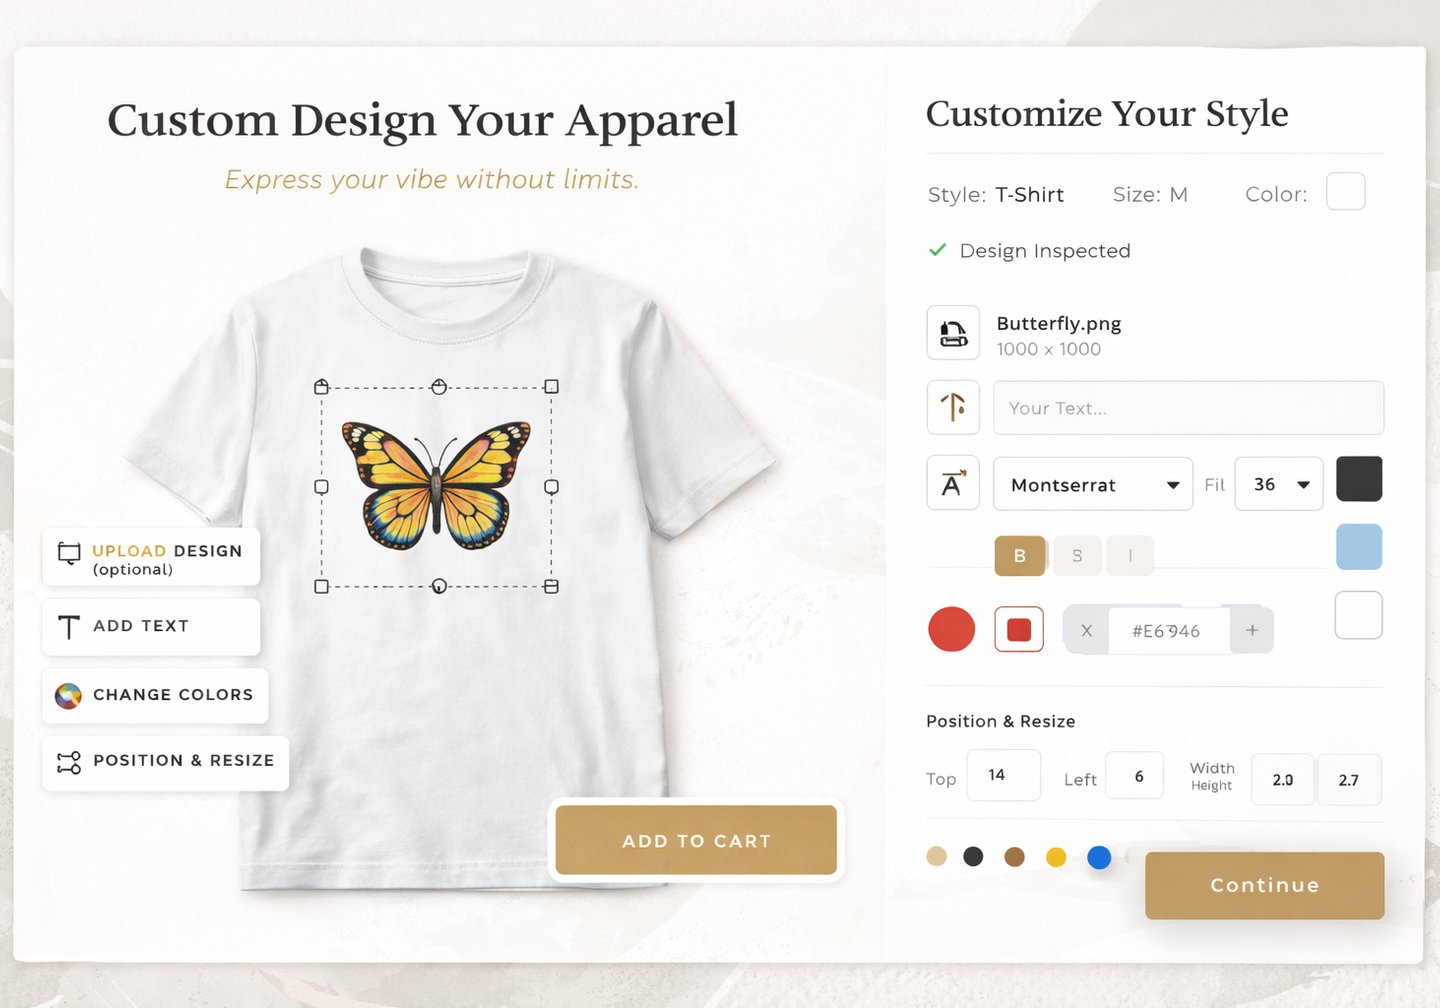Click the X icon beside hex code
This screenshot has width=1440, height=1008.
pyautogui.click(x=1087, y=631)
